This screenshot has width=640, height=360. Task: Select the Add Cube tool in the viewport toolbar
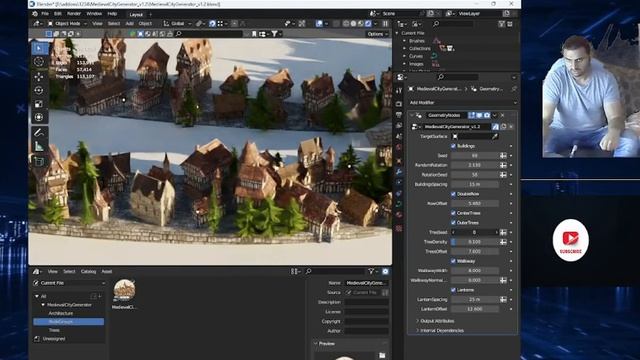coord(39,161)
